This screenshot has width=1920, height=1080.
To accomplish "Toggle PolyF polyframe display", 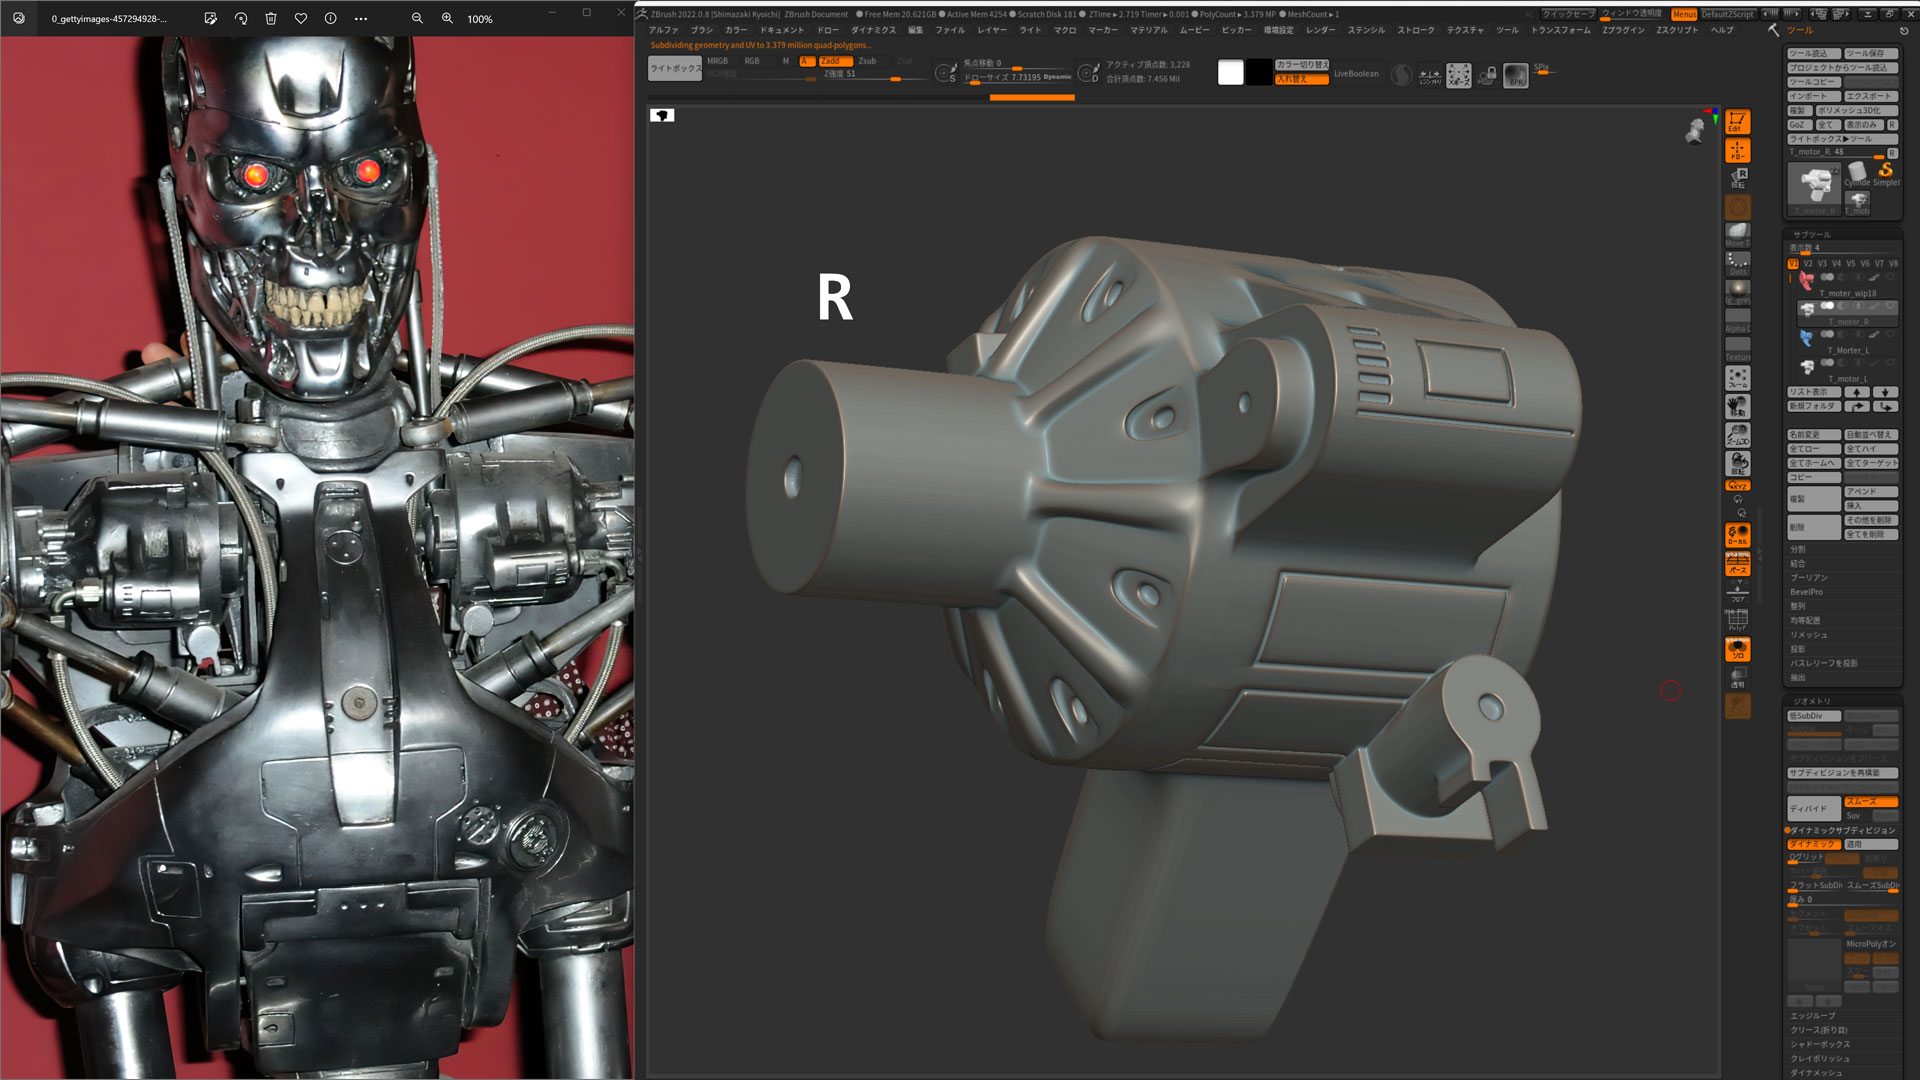I will pyautogui.click(x=1738, y=620).
